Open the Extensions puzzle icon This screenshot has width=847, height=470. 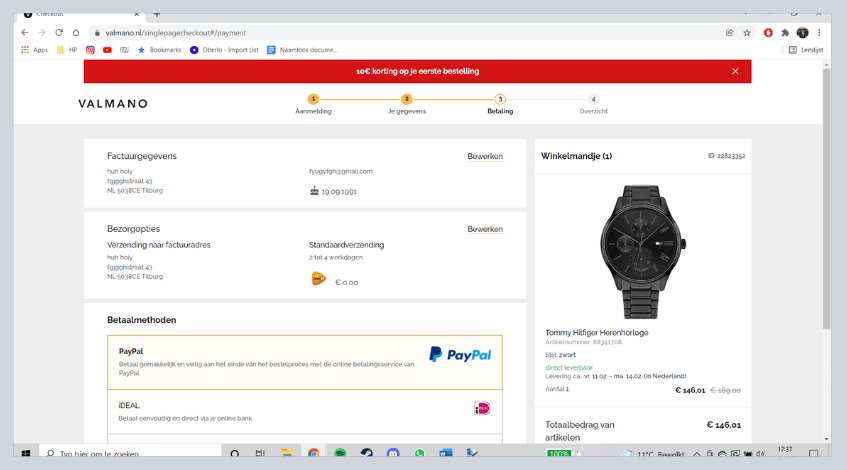pyautogui.click(x=785, y=33)
